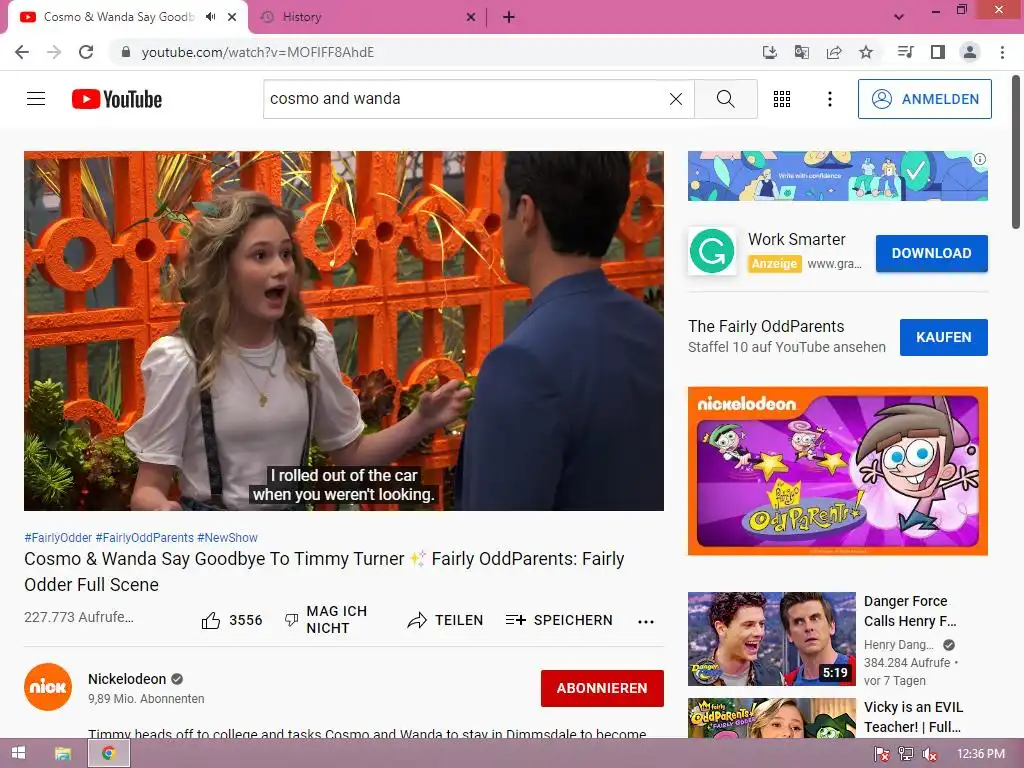
Task: Translate this page icon
Action: click(802, 52)
